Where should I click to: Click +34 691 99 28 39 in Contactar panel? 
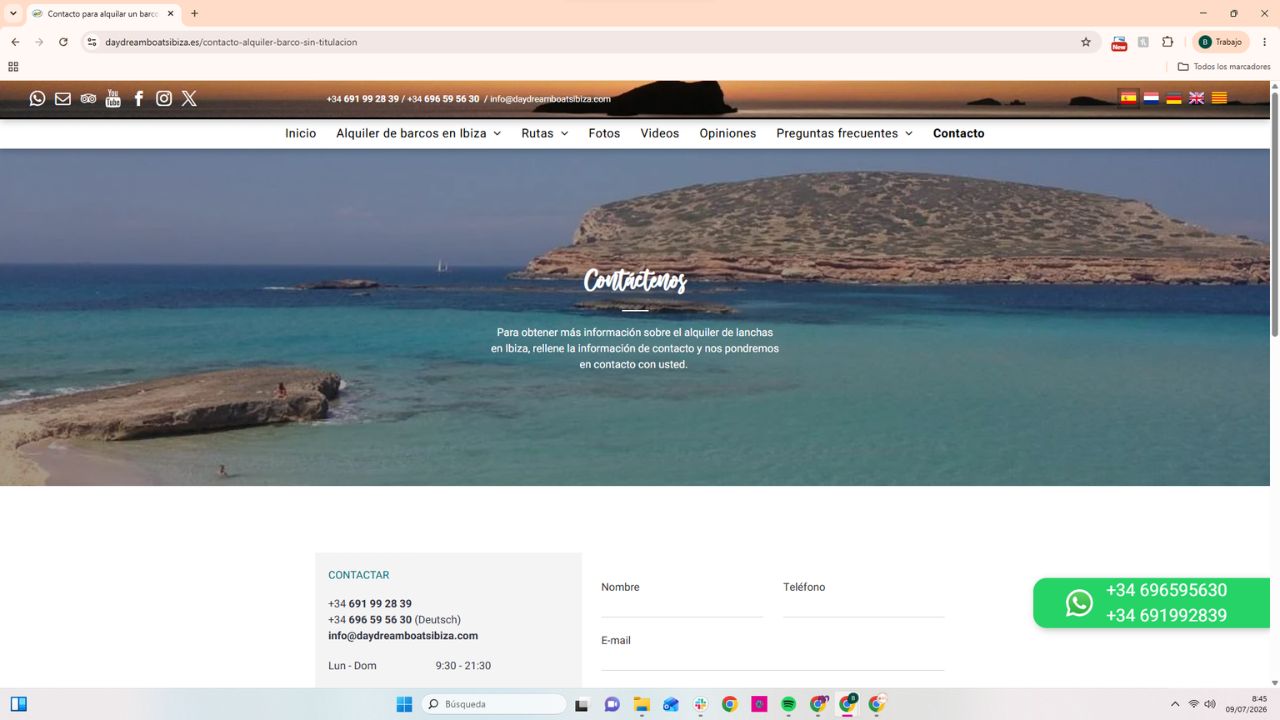coord(370,604)
